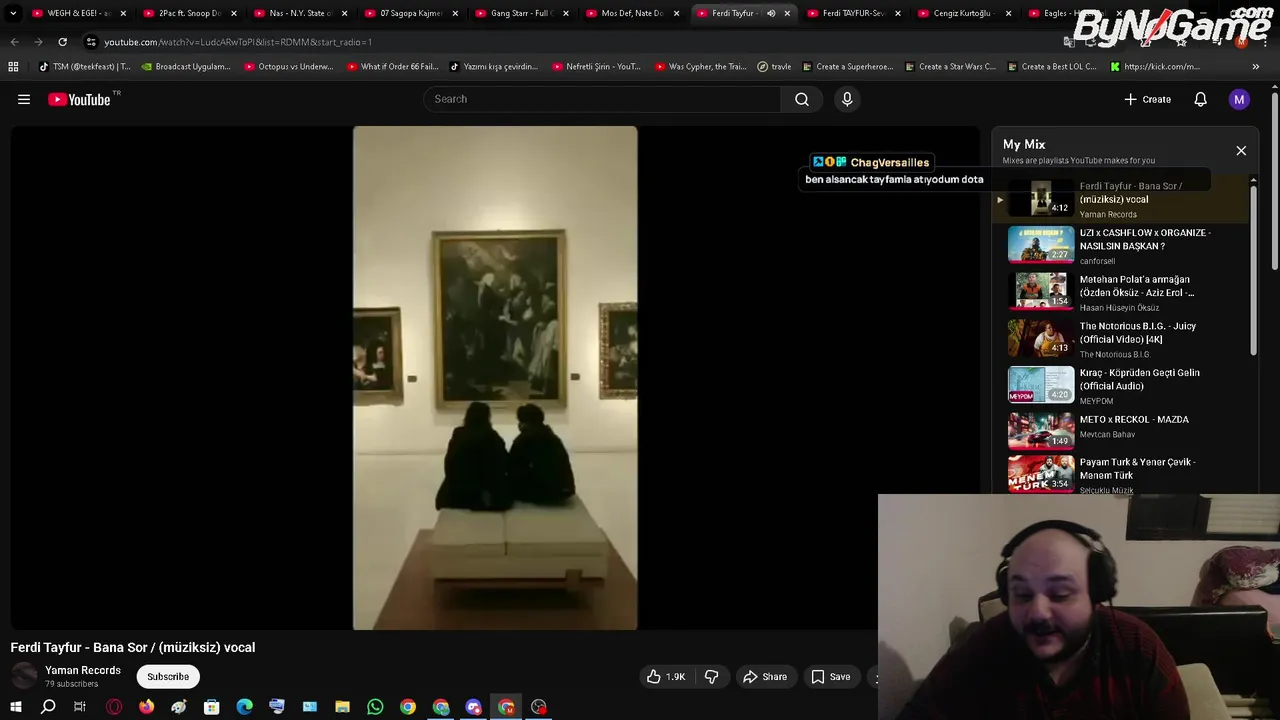
Task: Open travle bookmark
Action: point(774,67)
